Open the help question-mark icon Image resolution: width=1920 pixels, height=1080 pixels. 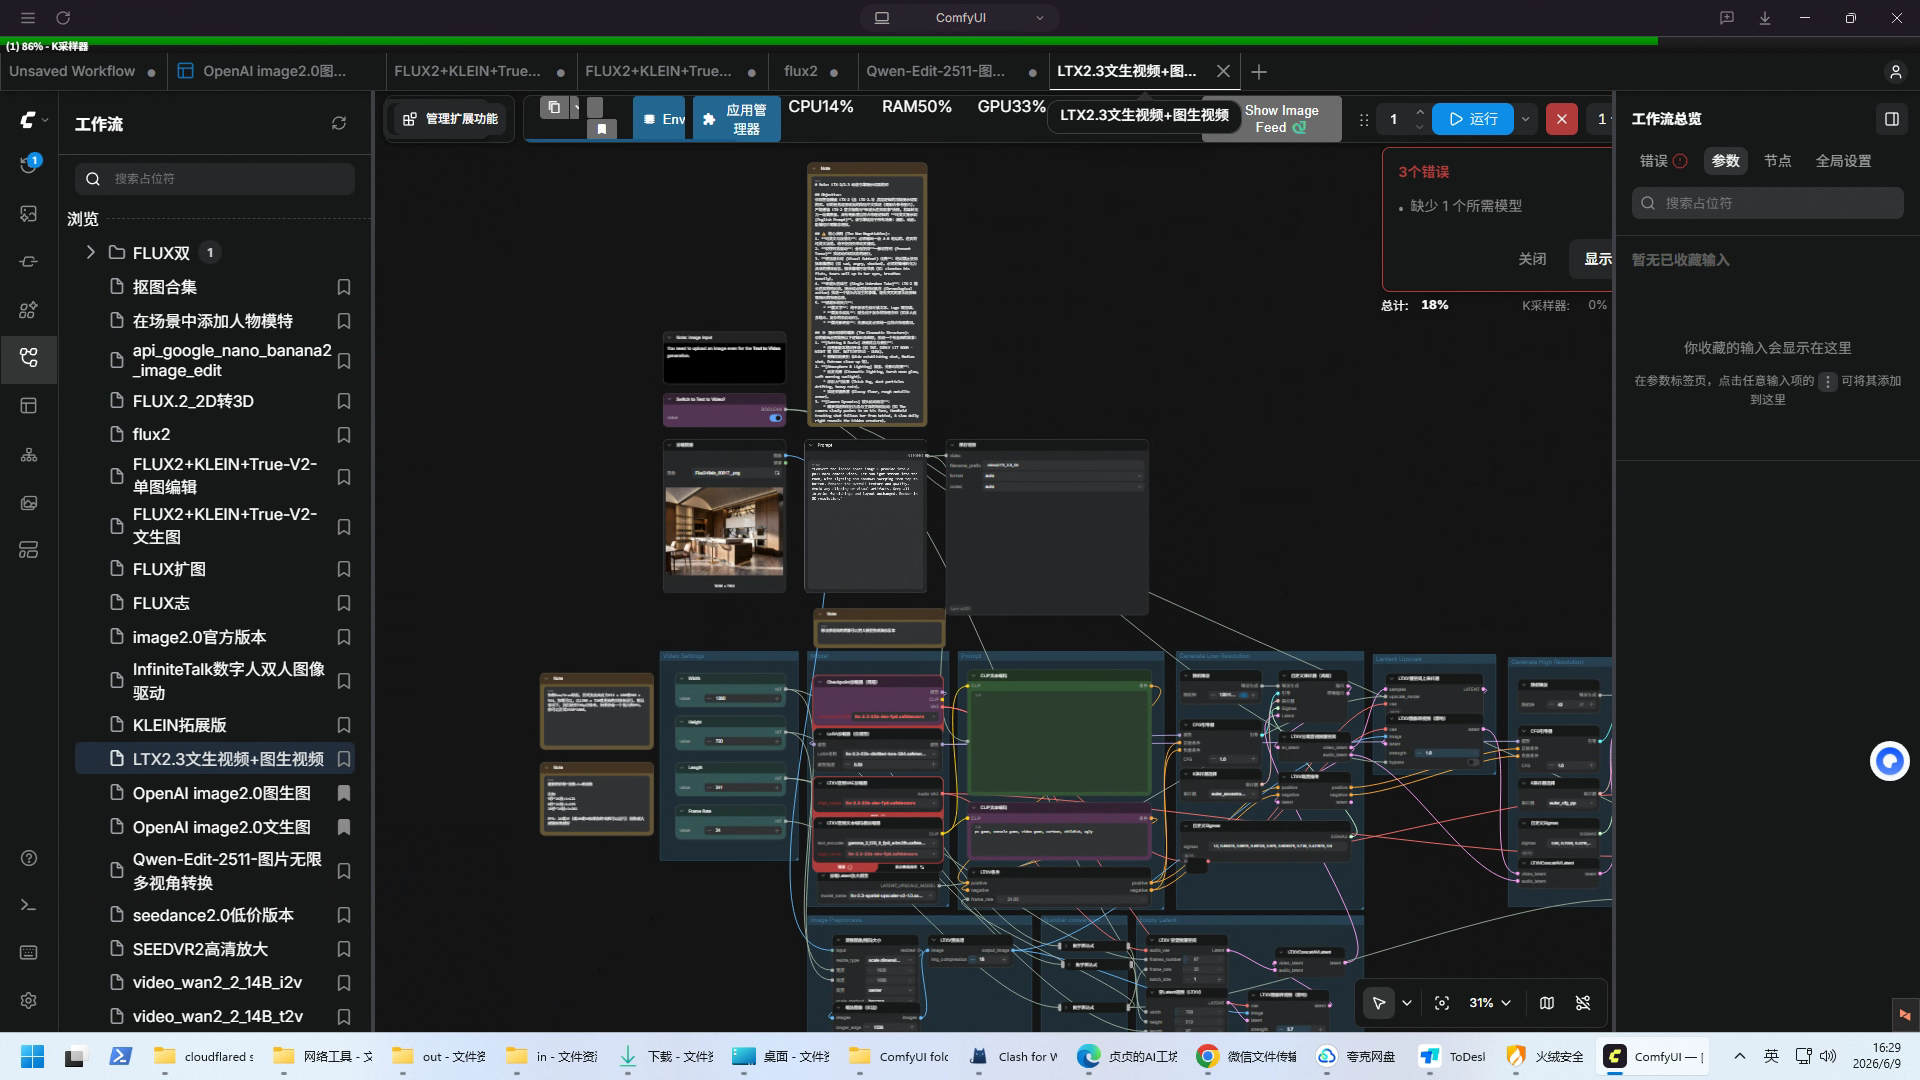click(29, 858)
